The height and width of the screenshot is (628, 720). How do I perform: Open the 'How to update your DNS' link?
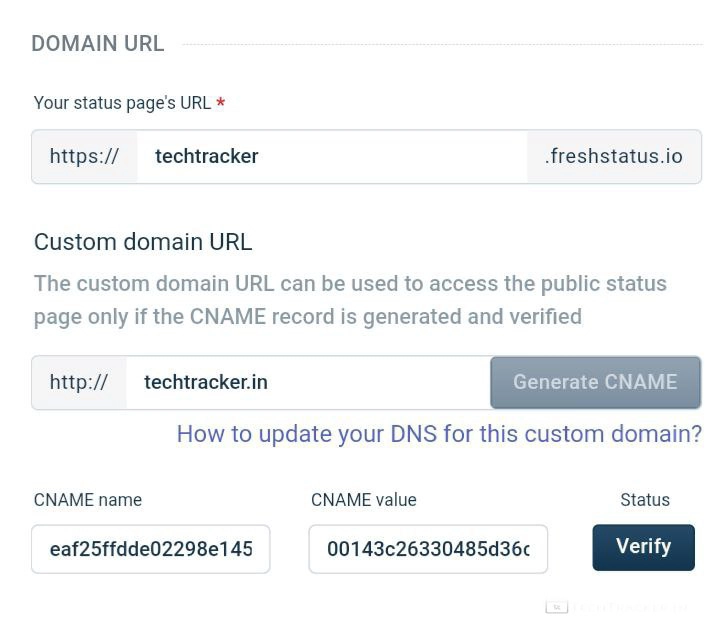click(439, 434)
